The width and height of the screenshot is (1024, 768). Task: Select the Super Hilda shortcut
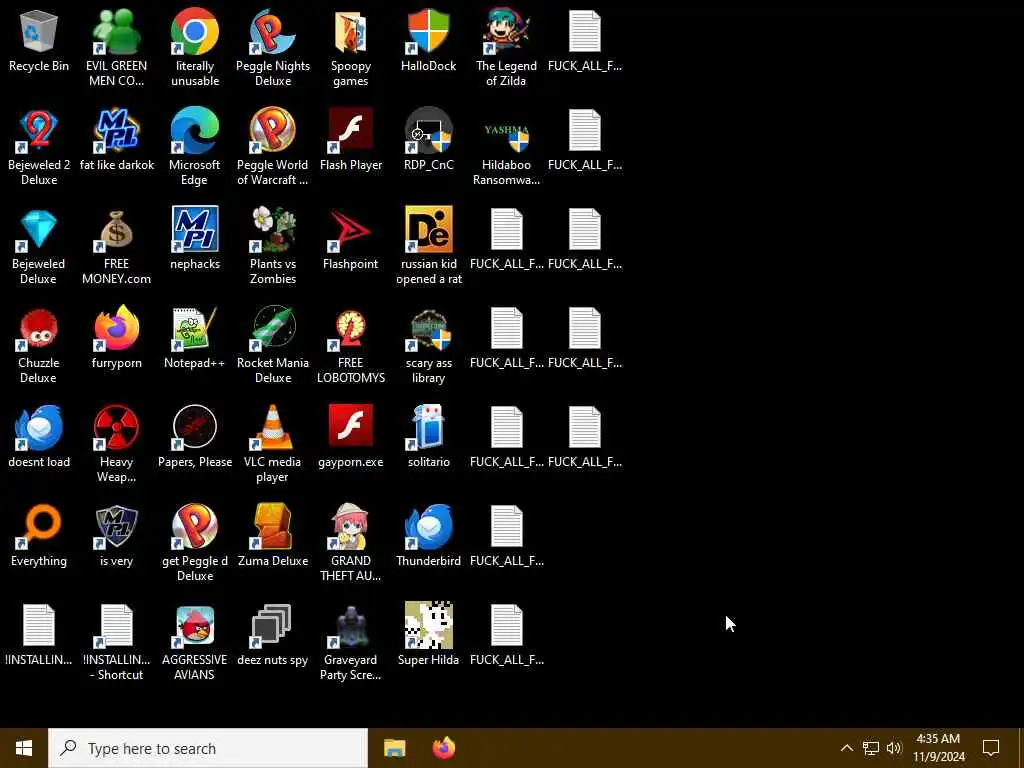coord(428,634)
